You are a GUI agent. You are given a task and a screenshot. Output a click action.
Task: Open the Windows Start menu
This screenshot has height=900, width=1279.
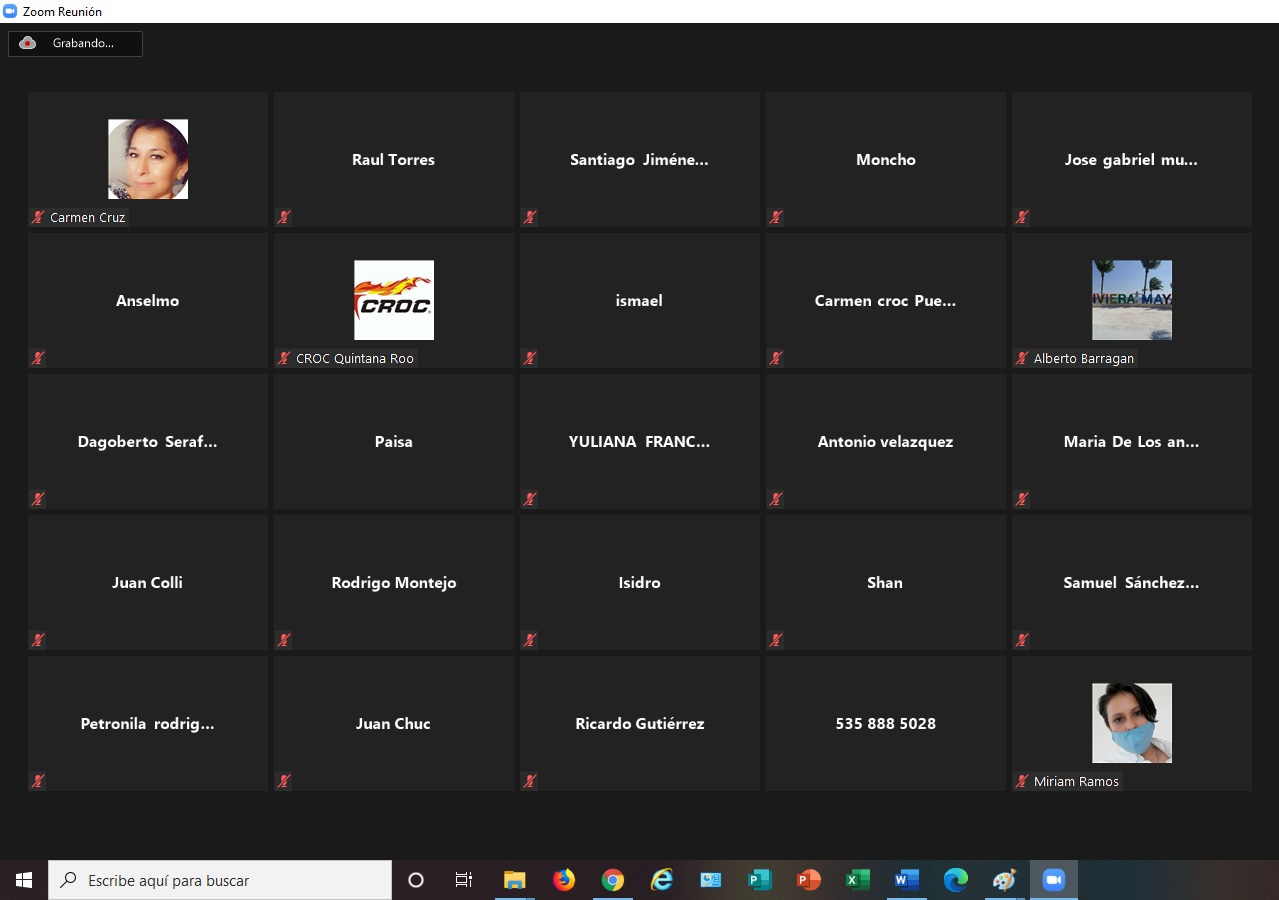(24, 880)
